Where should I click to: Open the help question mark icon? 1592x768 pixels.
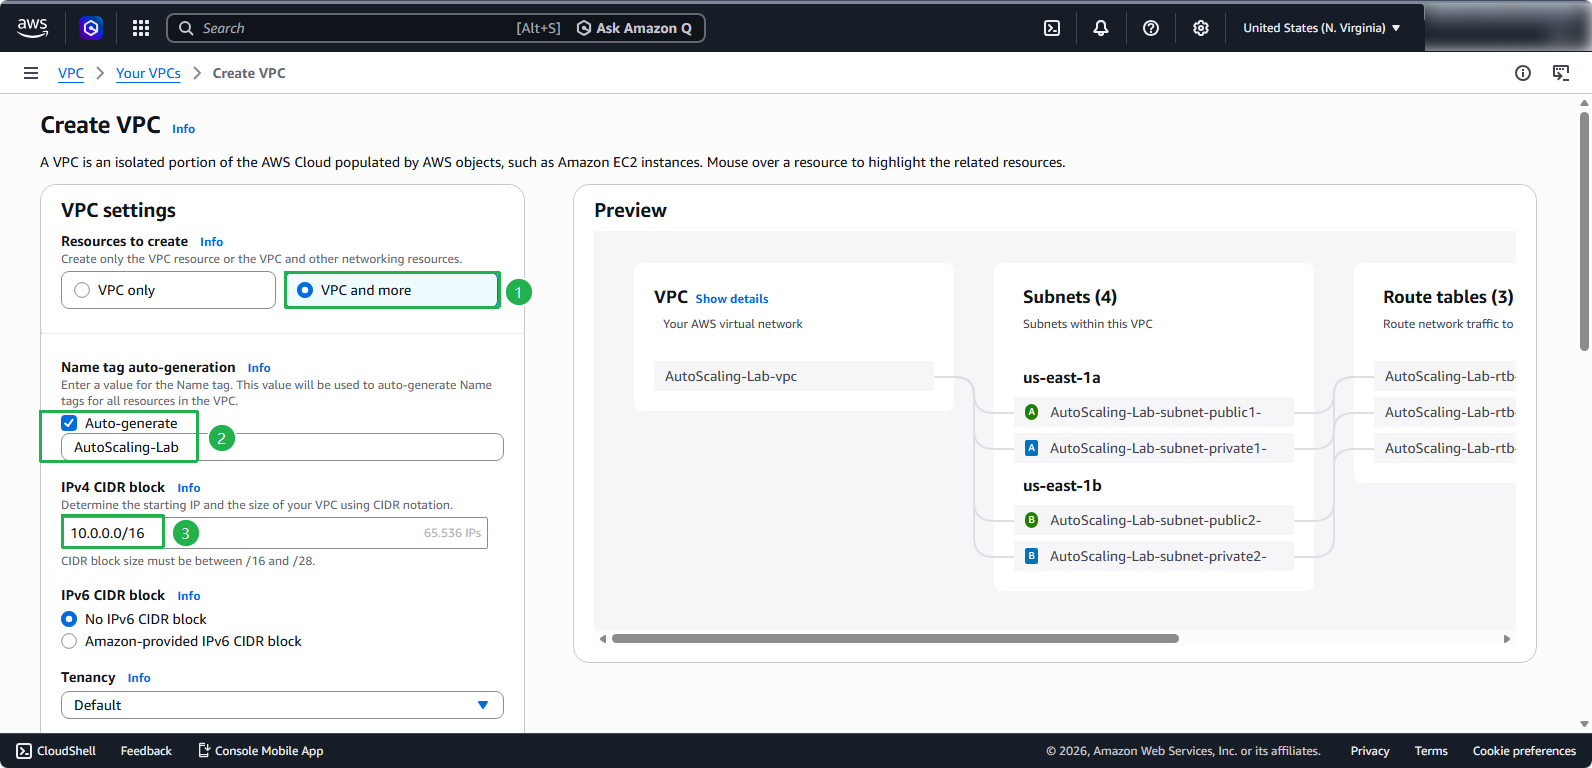pyautogui.click(x=1151, y=28)
